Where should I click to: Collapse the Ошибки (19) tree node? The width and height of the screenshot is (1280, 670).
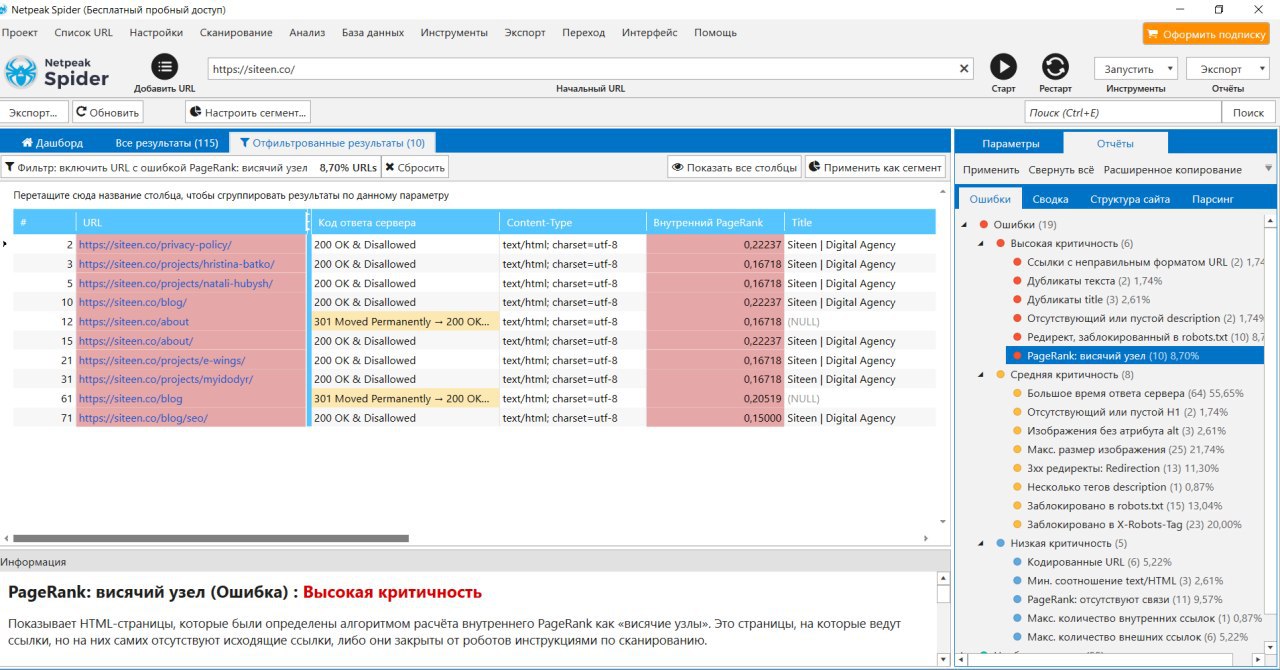pyautogui.click(x=965, y=224)
